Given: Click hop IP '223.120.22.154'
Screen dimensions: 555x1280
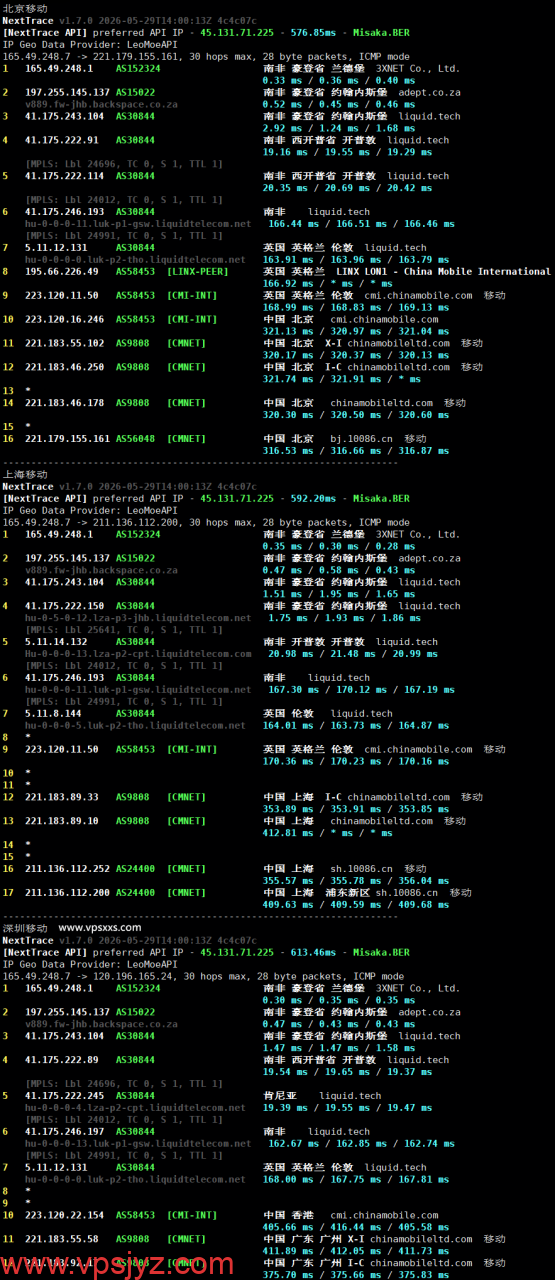Looking at the screenshot, I should [65, 1216].
